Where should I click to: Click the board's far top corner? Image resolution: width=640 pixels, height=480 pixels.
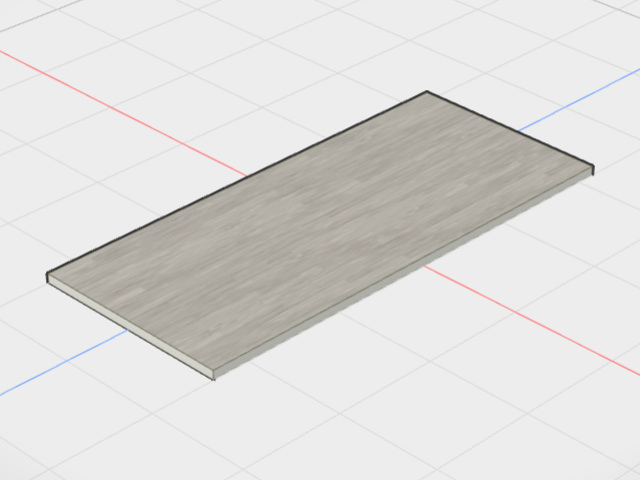427,91
